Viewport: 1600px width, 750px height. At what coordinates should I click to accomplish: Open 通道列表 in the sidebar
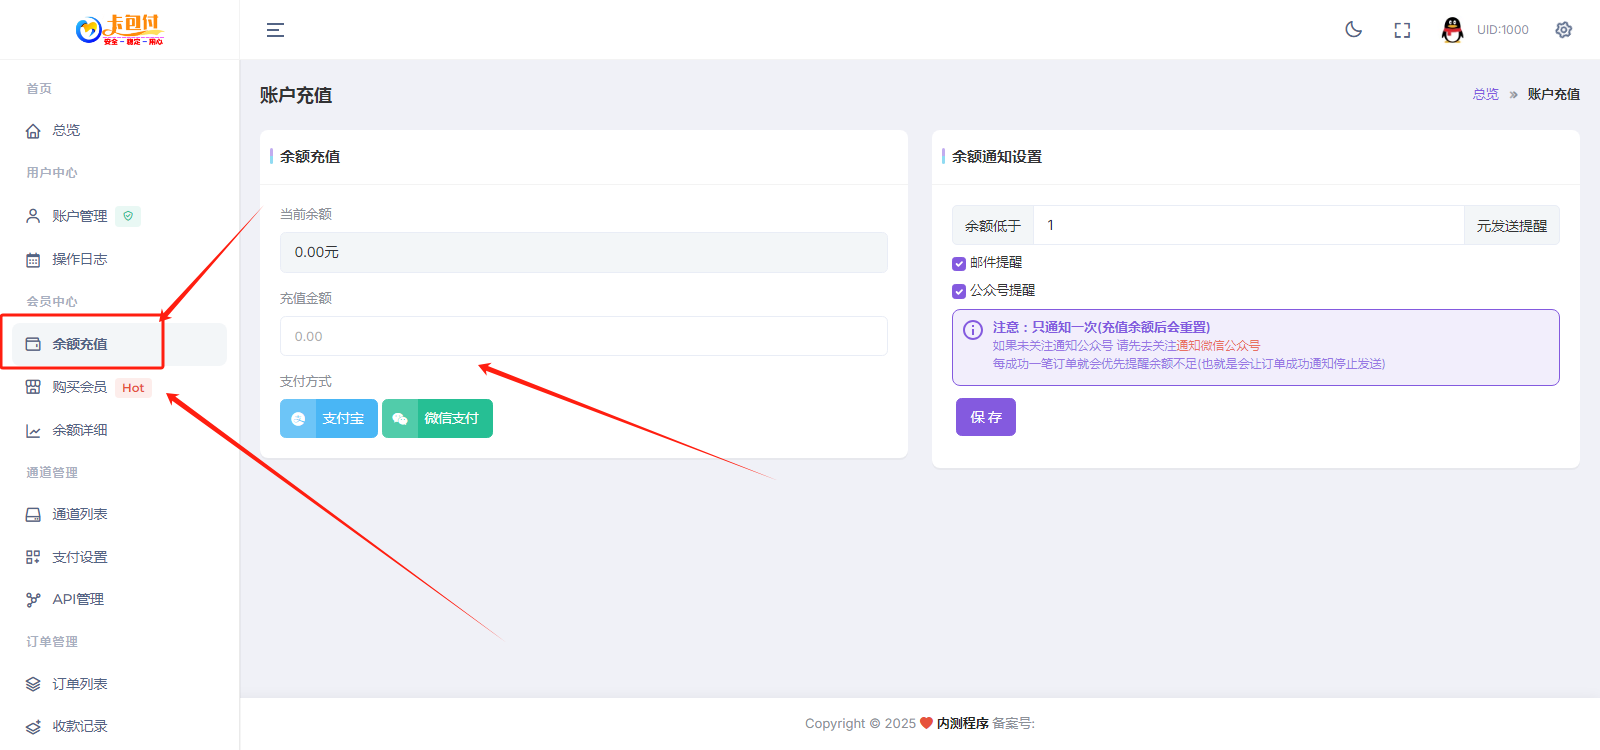pyautogui.click(x=80, y=514)
